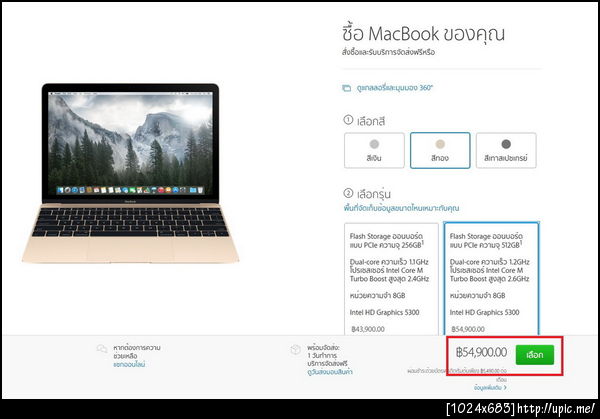Choose the สีเงิน silver color option box
The height and width of the screenshot is (419, 600).
point(374,150)
